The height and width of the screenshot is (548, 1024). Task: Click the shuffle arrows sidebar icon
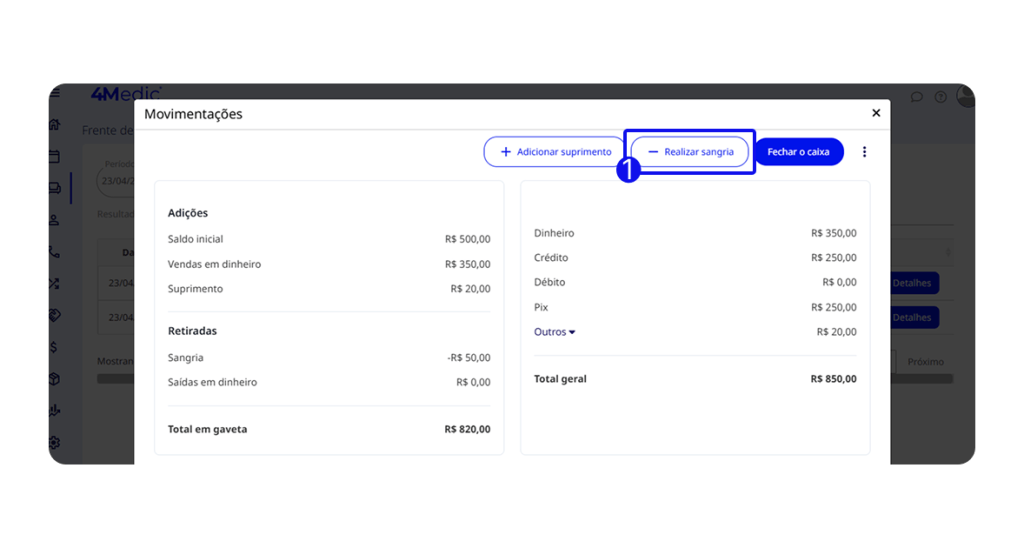click(x=54, y=284)
